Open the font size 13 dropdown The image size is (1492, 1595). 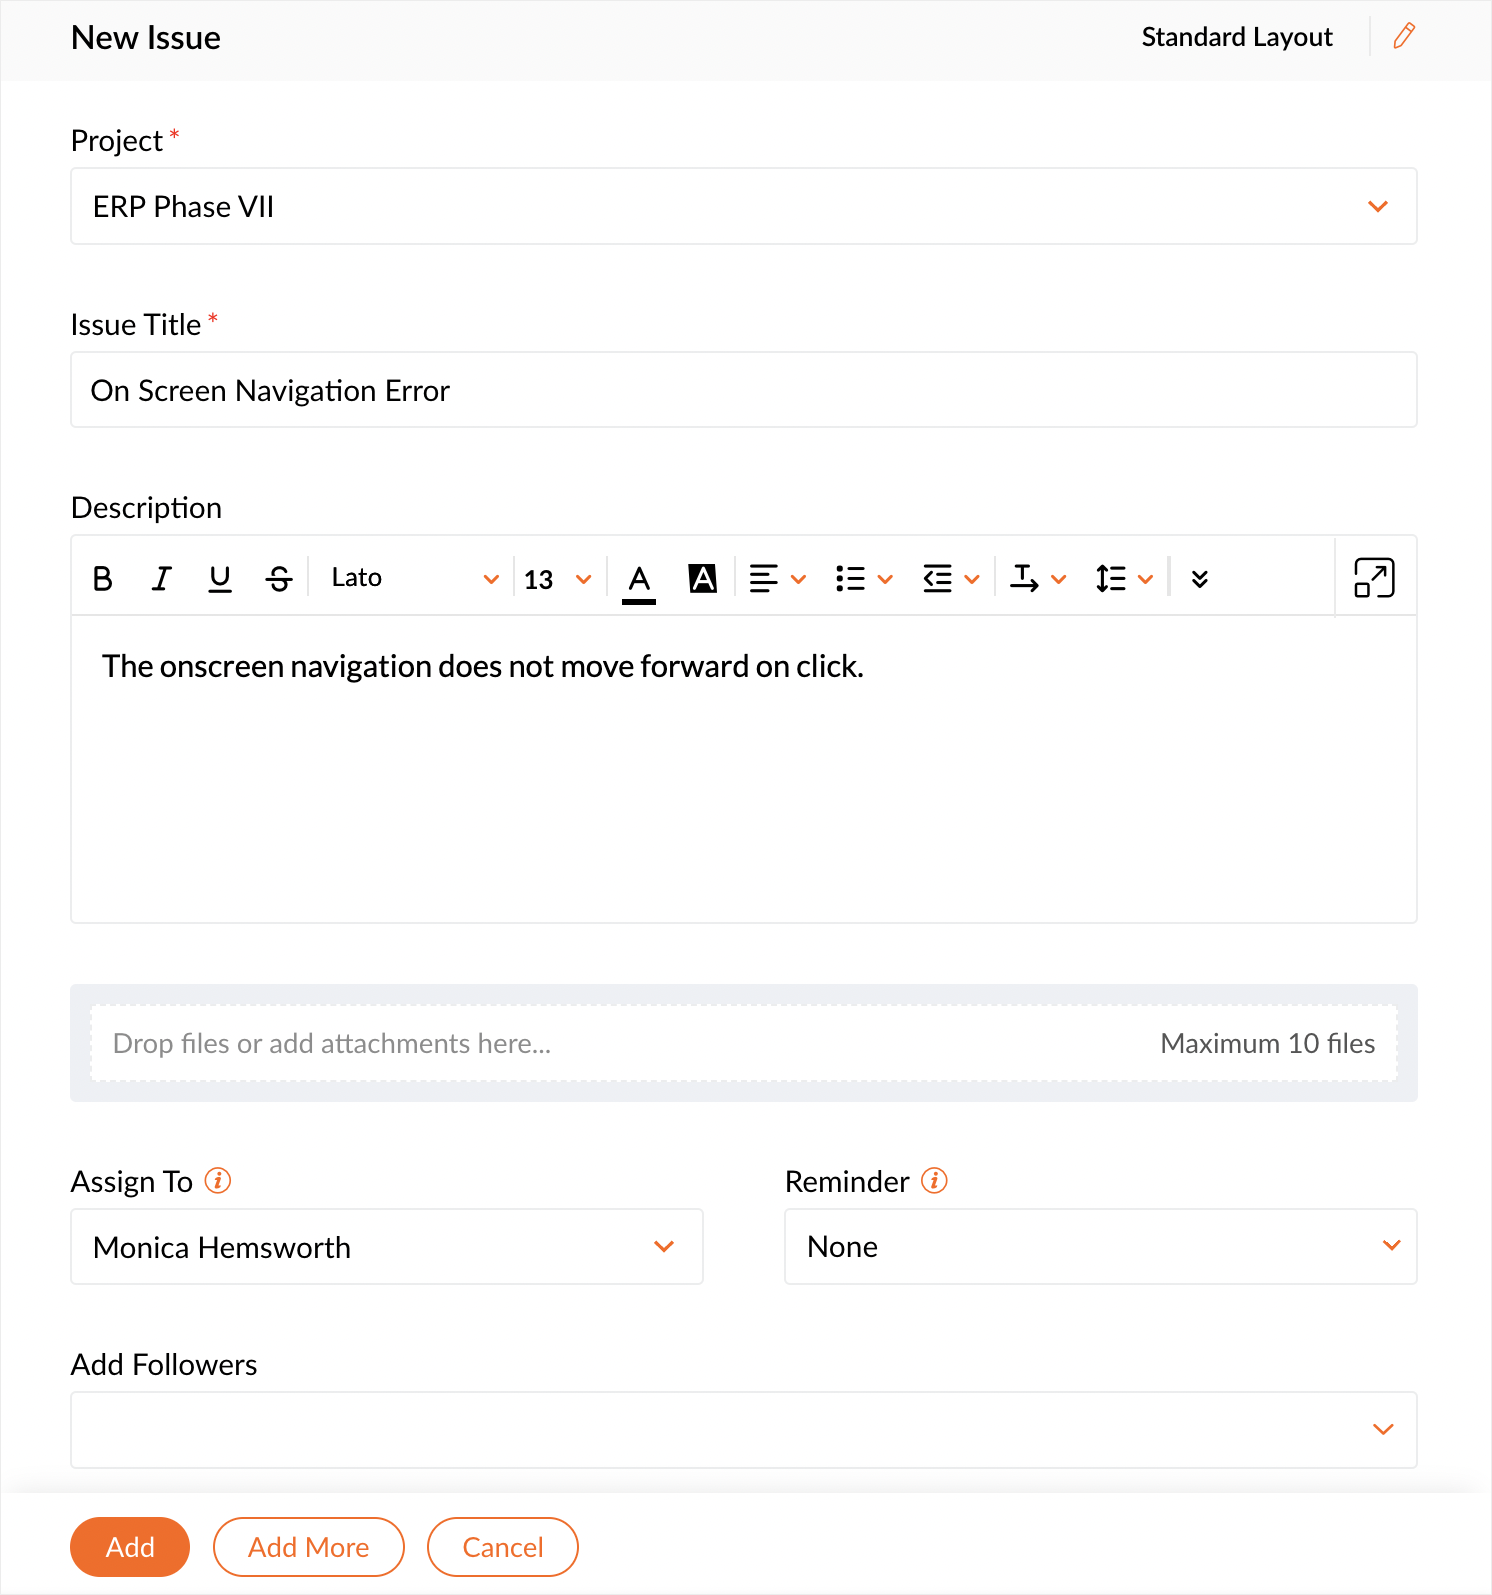click(x=557, y=579)
